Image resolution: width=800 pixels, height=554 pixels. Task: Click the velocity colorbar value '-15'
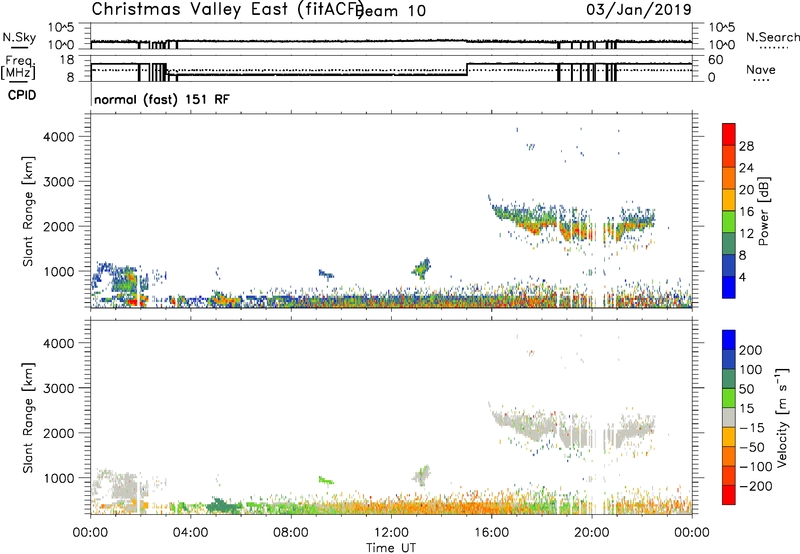[x=752, y=427]
